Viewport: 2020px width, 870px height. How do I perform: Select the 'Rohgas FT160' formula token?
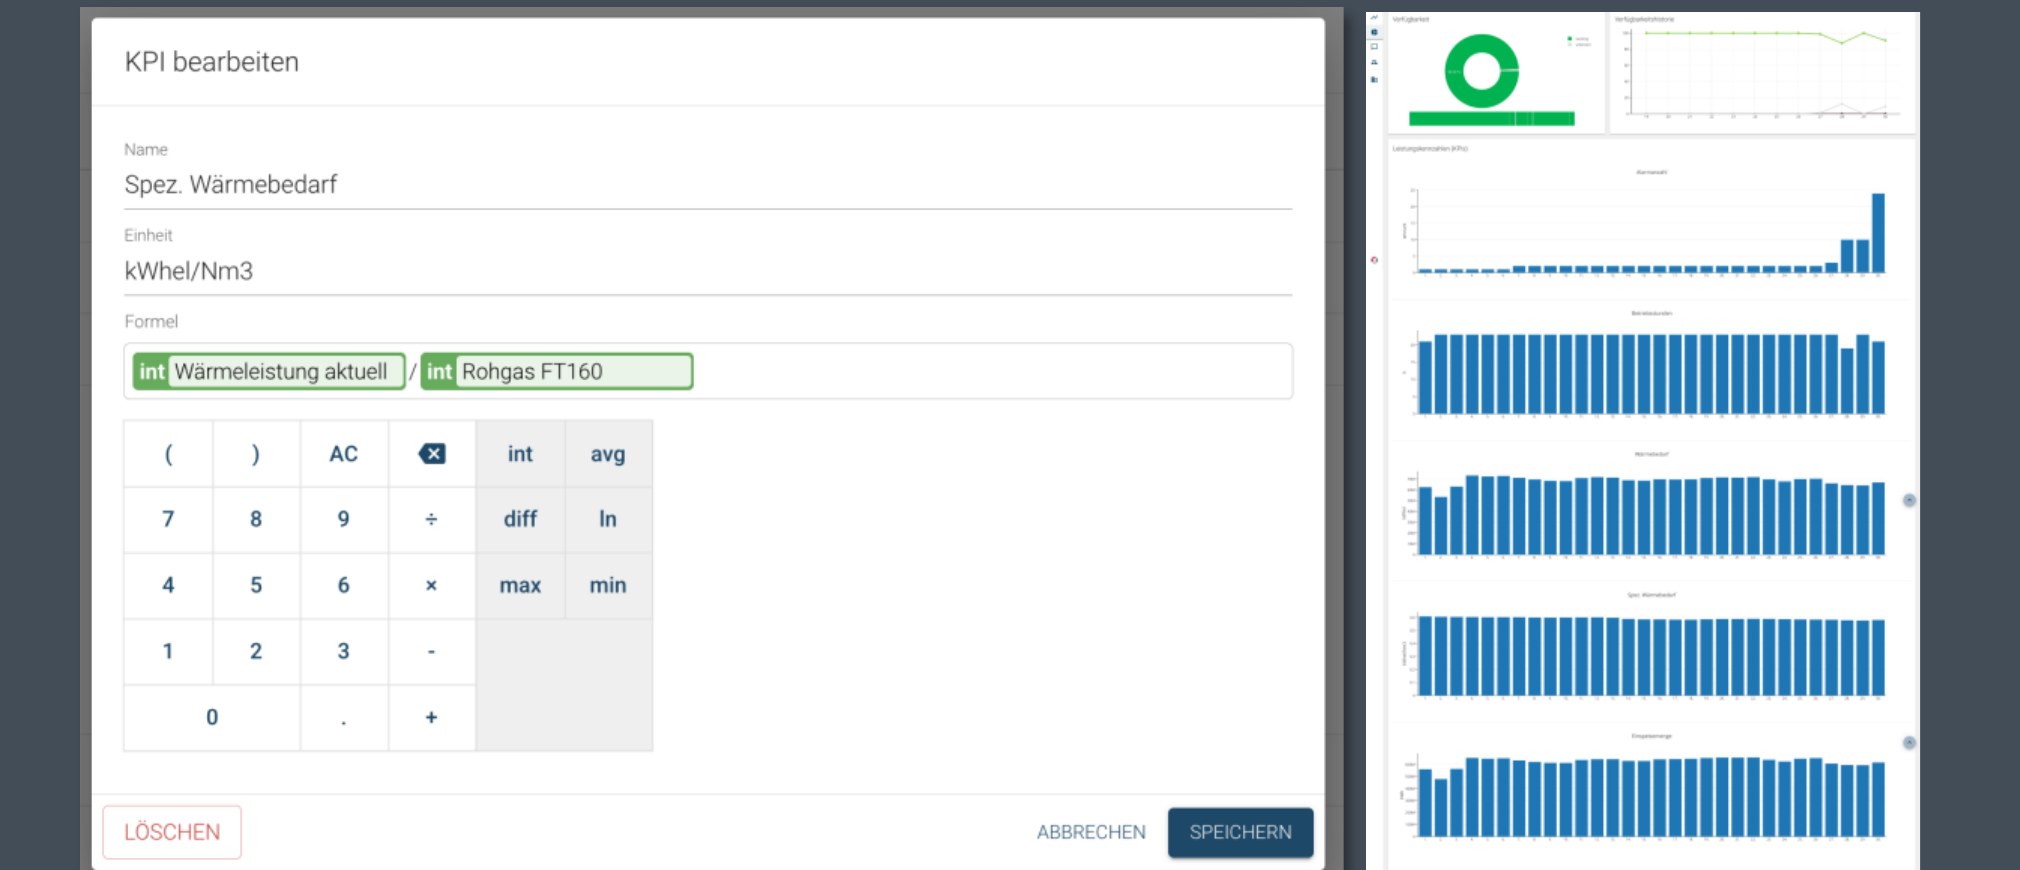[x=556, y=371]
